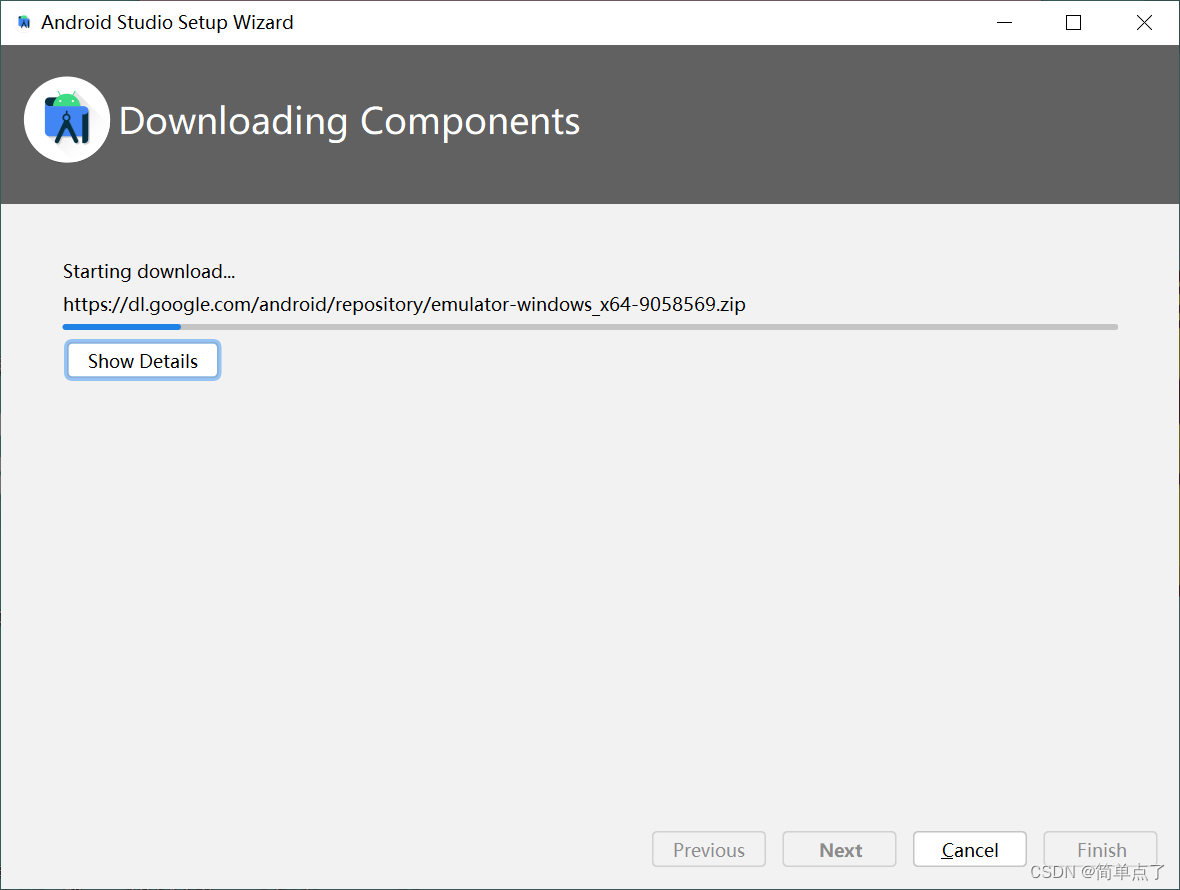Click the Next button
The width and height of the screenshot is (1180, 890).
[839, 849]
